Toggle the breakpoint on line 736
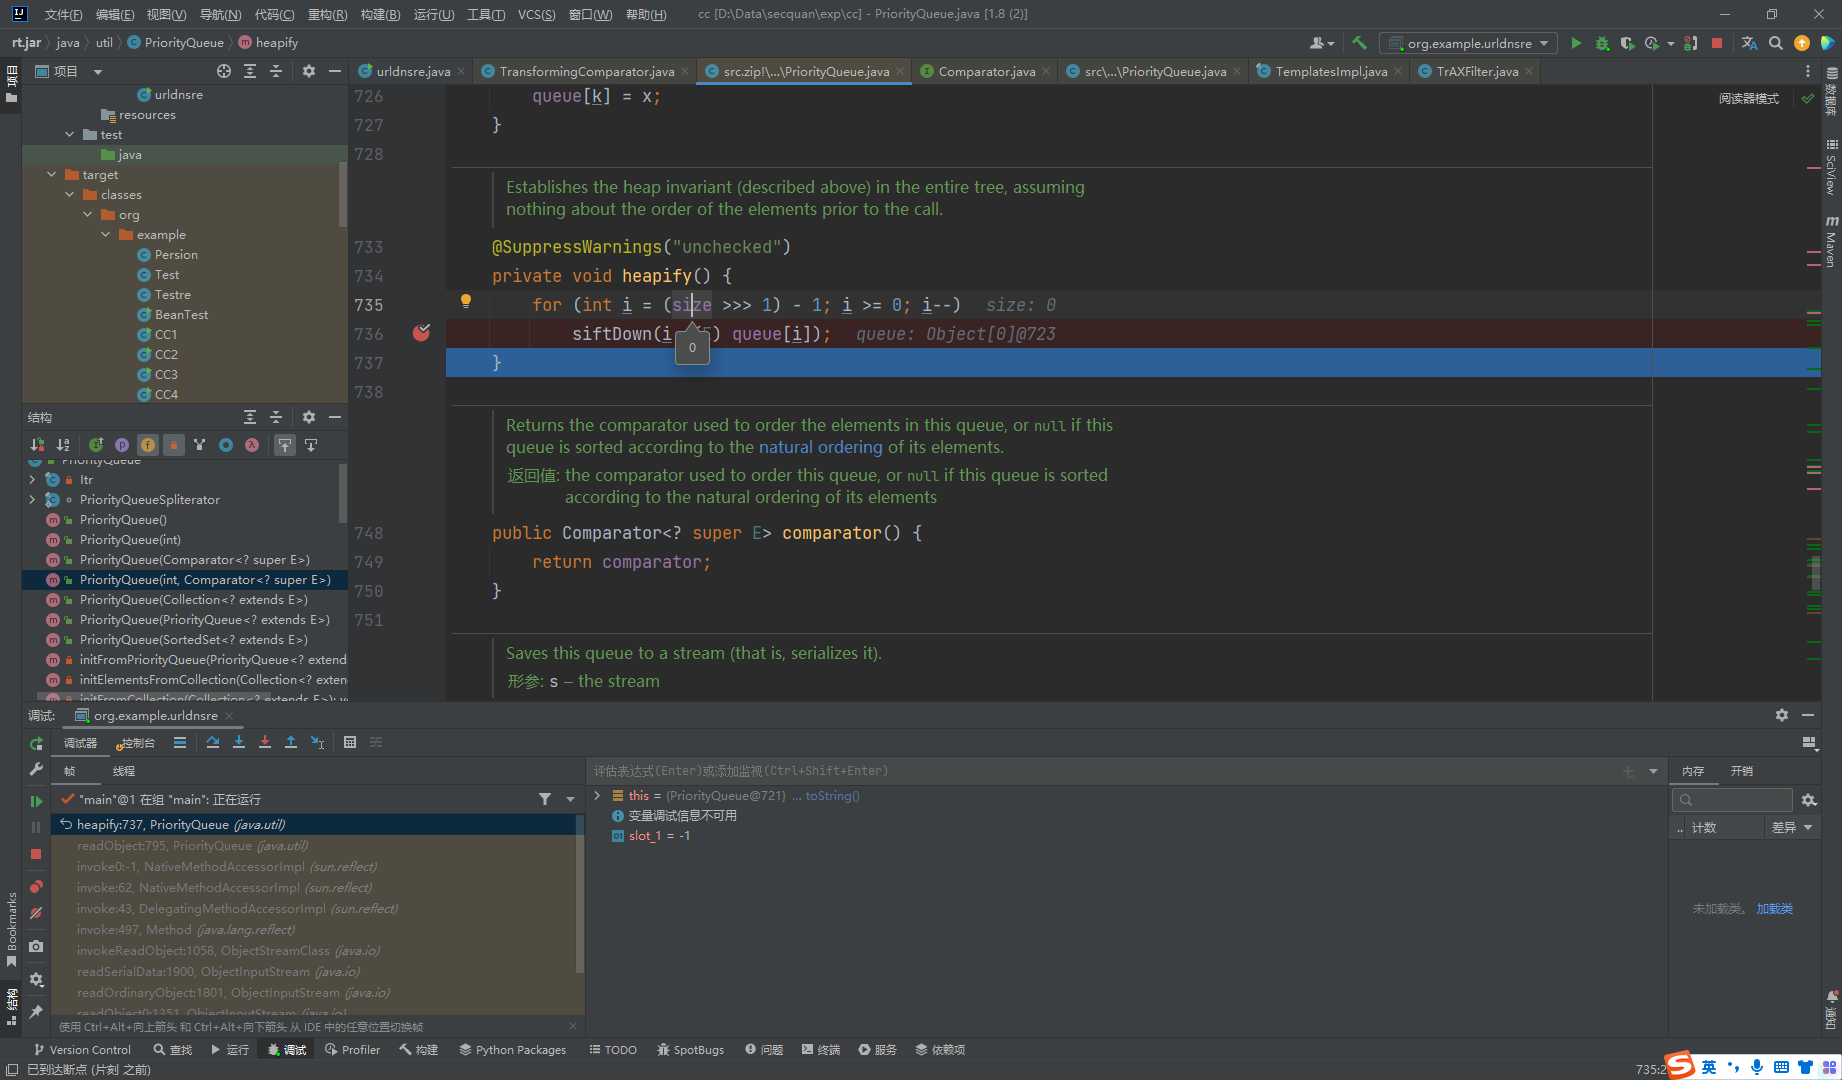This screenshot has height=1080, width=1842. pos(421,333)
